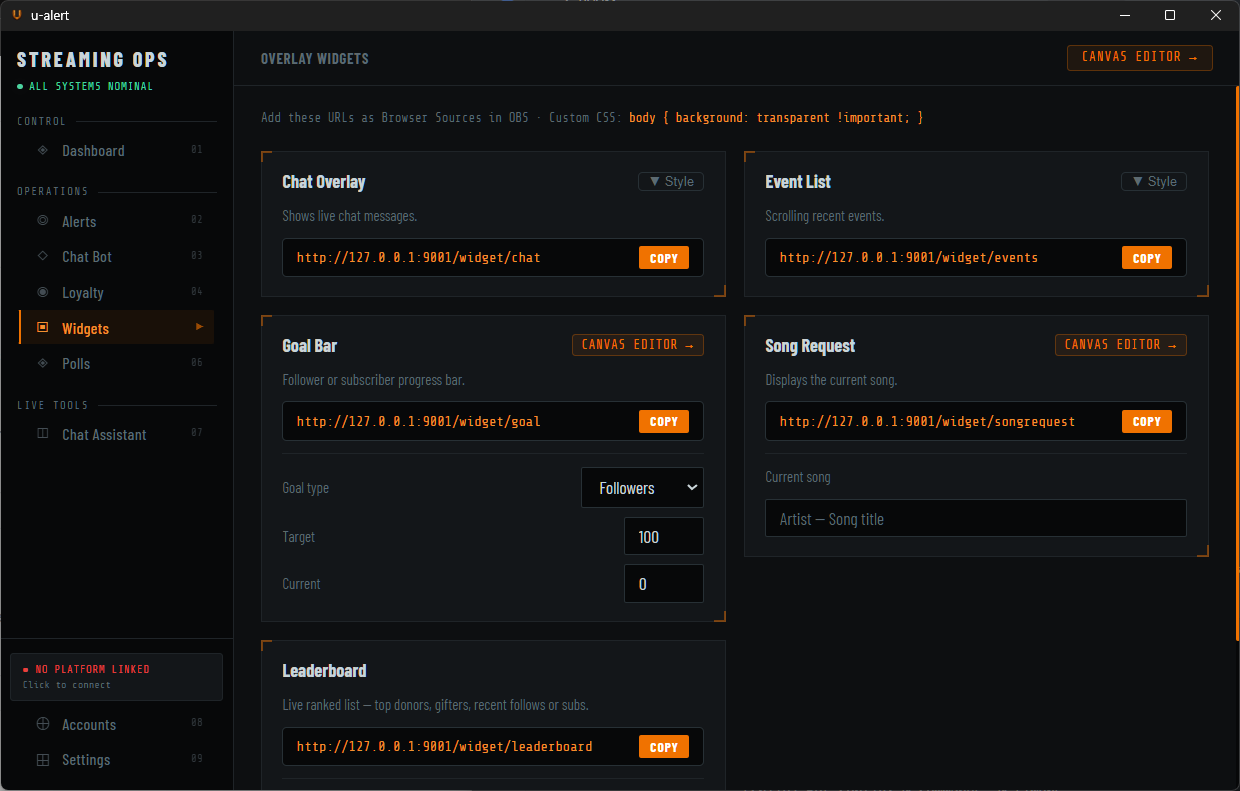This screenshot has height=791, width=1240.
Task: Click the leaderboard widget URL text
Action: (x=444, y=746)
